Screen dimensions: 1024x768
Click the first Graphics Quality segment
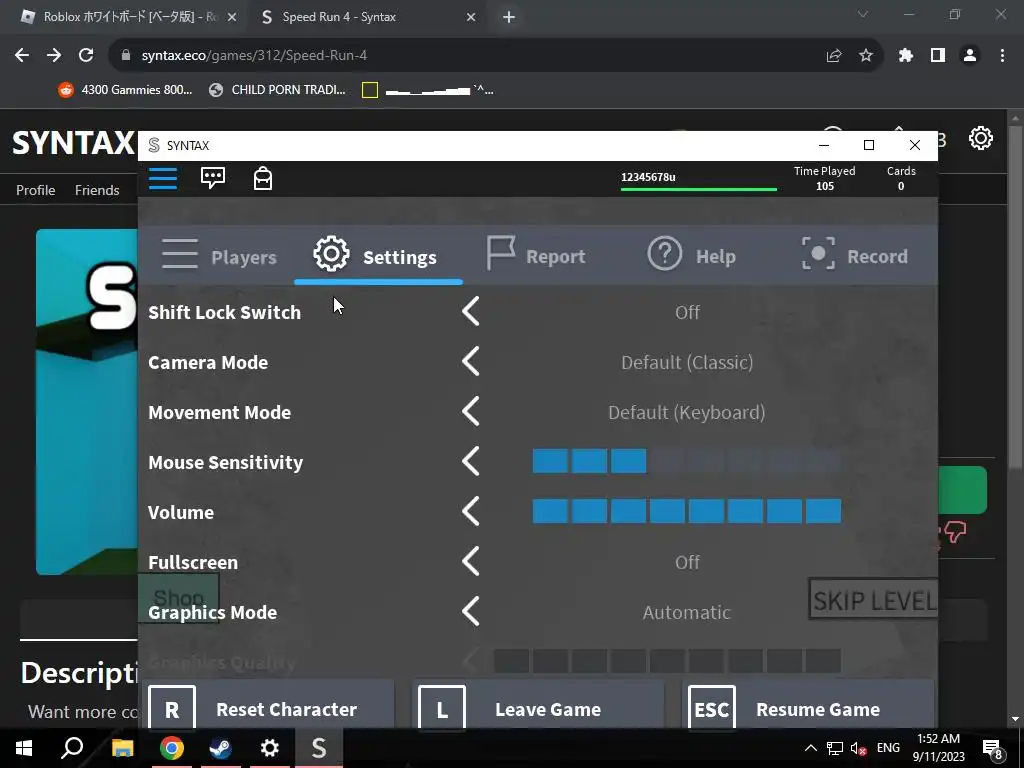[511, 661]
